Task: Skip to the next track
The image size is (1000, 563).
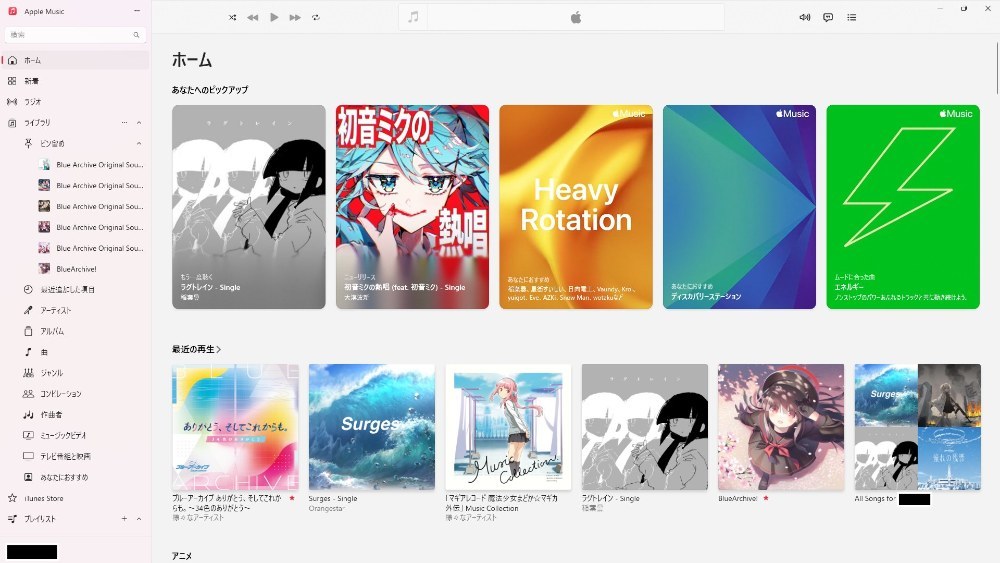Action: pyautogui.click(x=295, y=17)
